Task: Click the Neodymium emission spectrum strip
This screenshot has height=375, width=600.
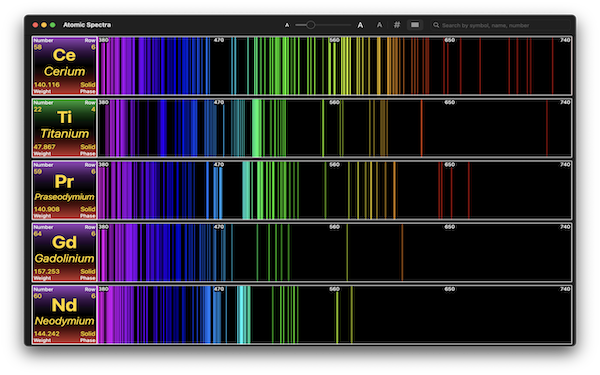Action: tap(335, 315)
